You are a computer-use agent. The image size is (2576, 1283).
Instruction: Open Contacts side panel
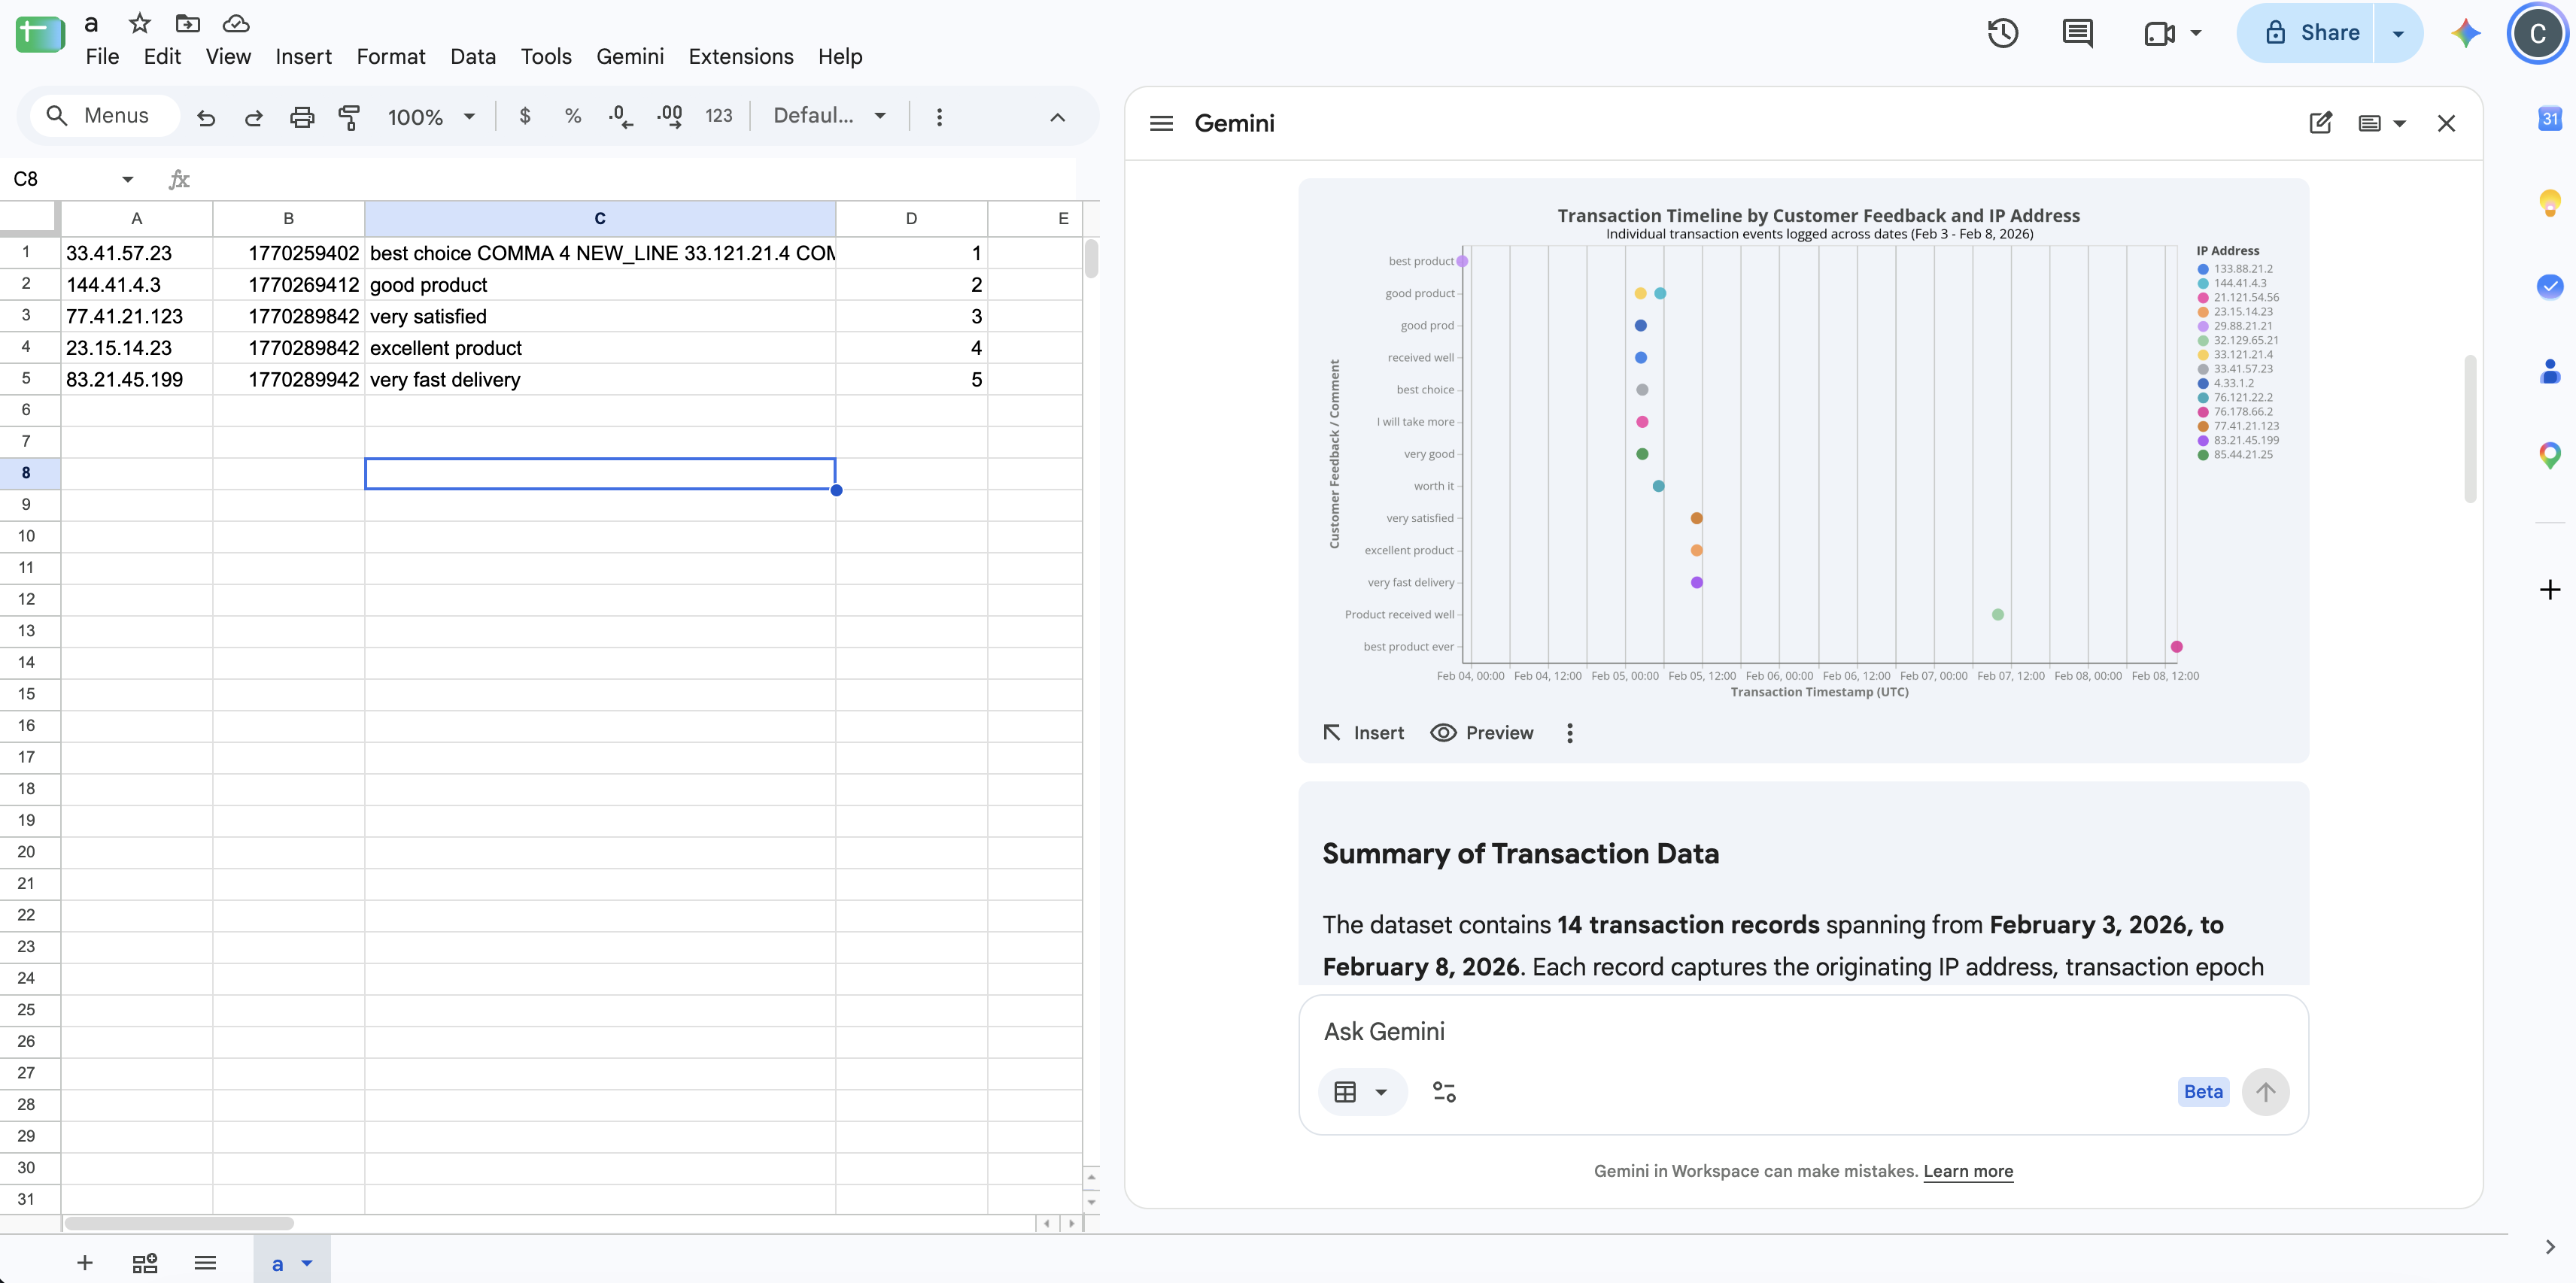(x=2550, y=371)
